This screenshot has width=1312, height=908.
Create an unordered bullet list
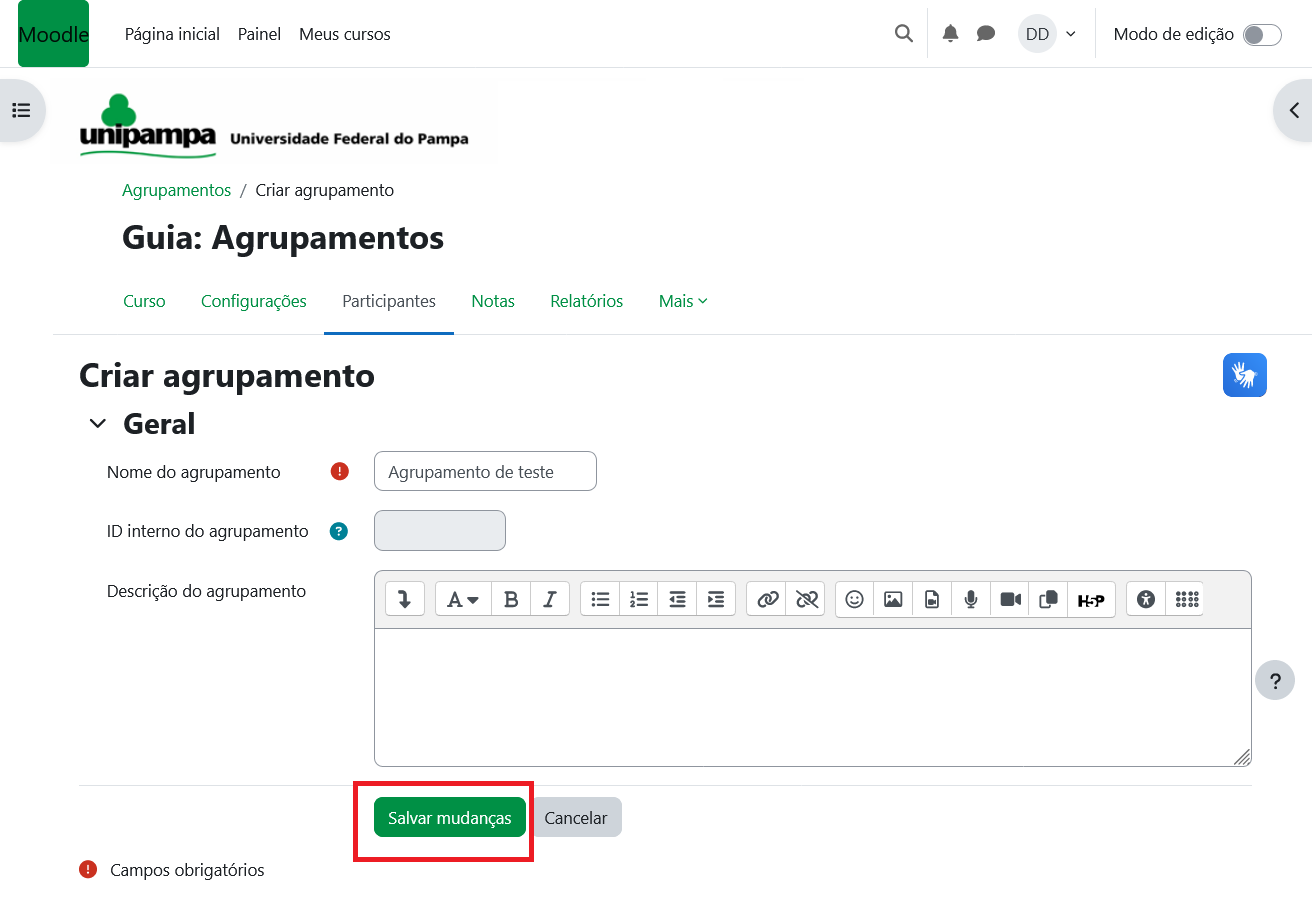(600, 598)
